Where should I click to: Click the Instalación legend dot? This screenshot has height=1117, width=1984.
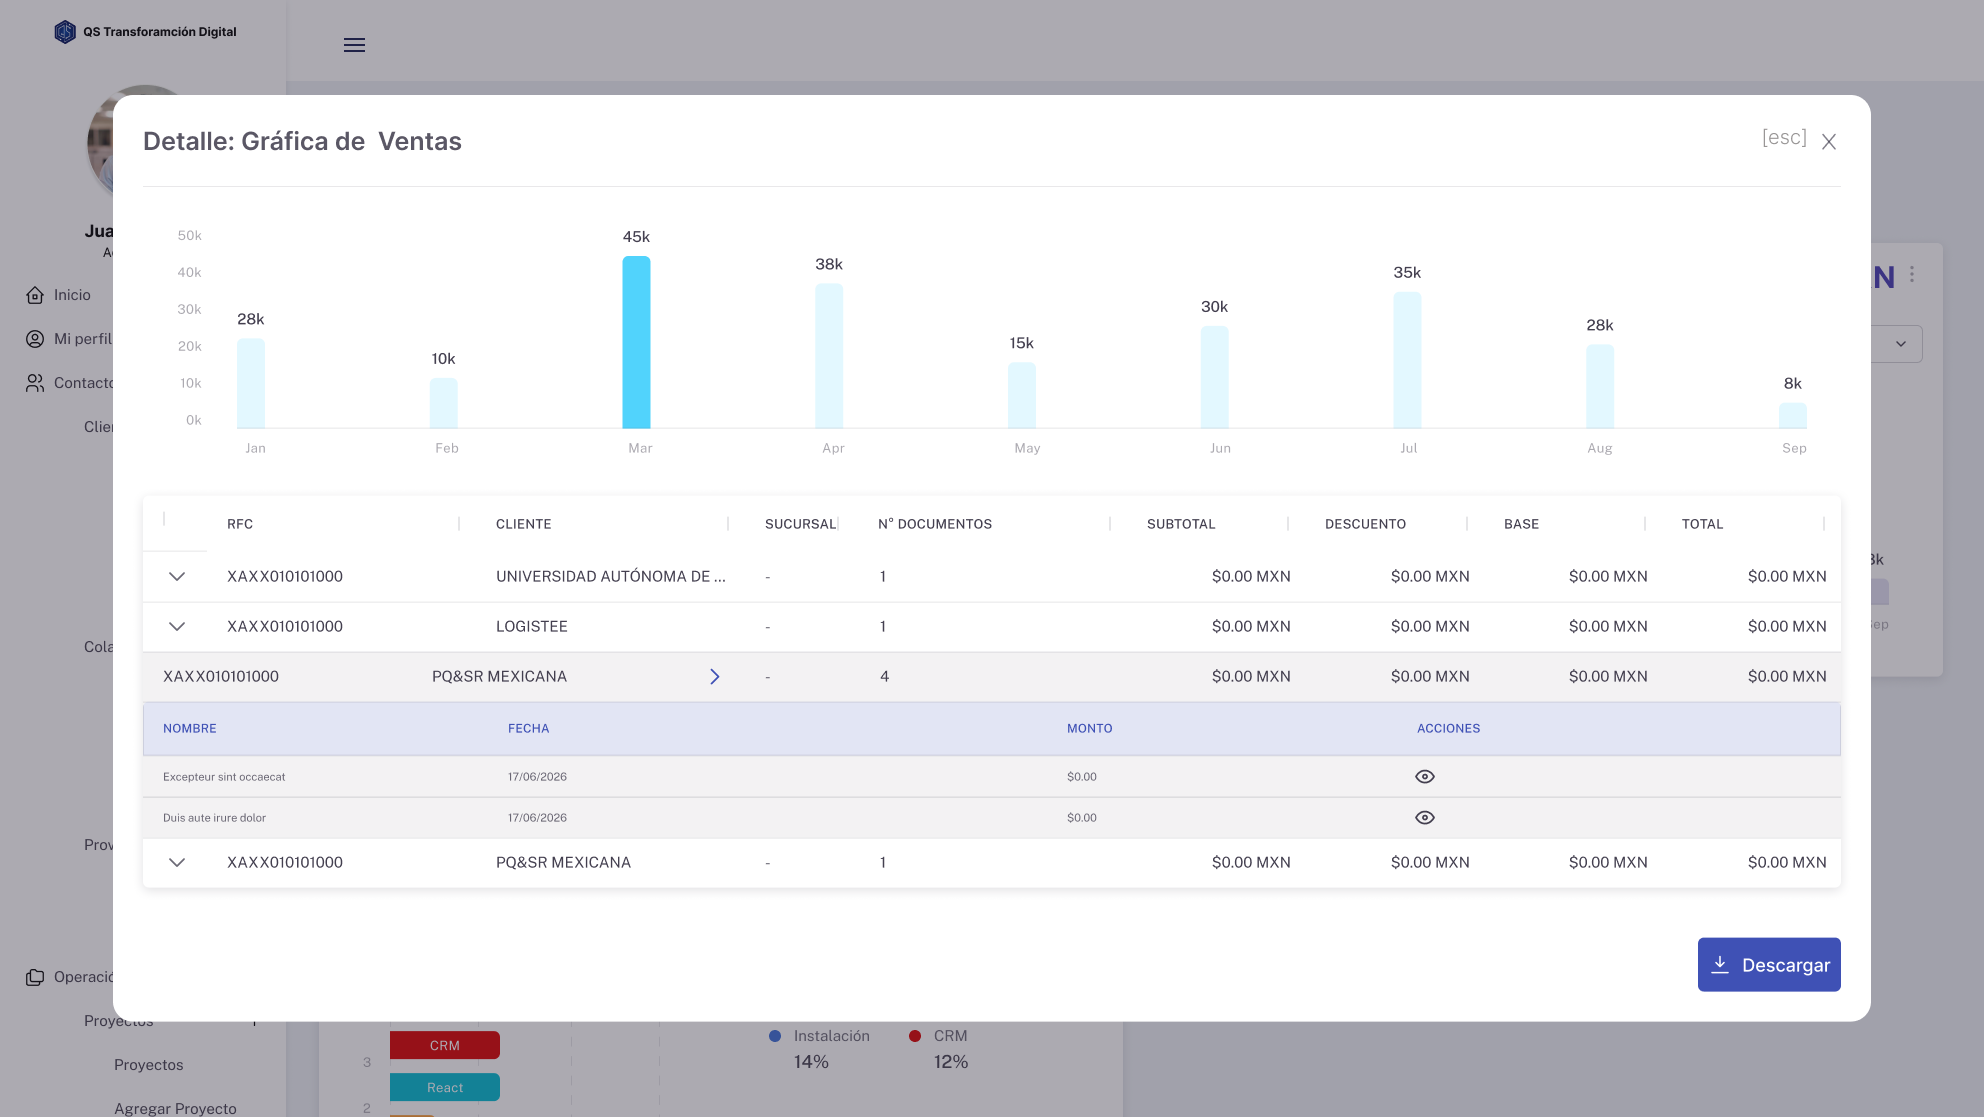[x=775, y=1036]
